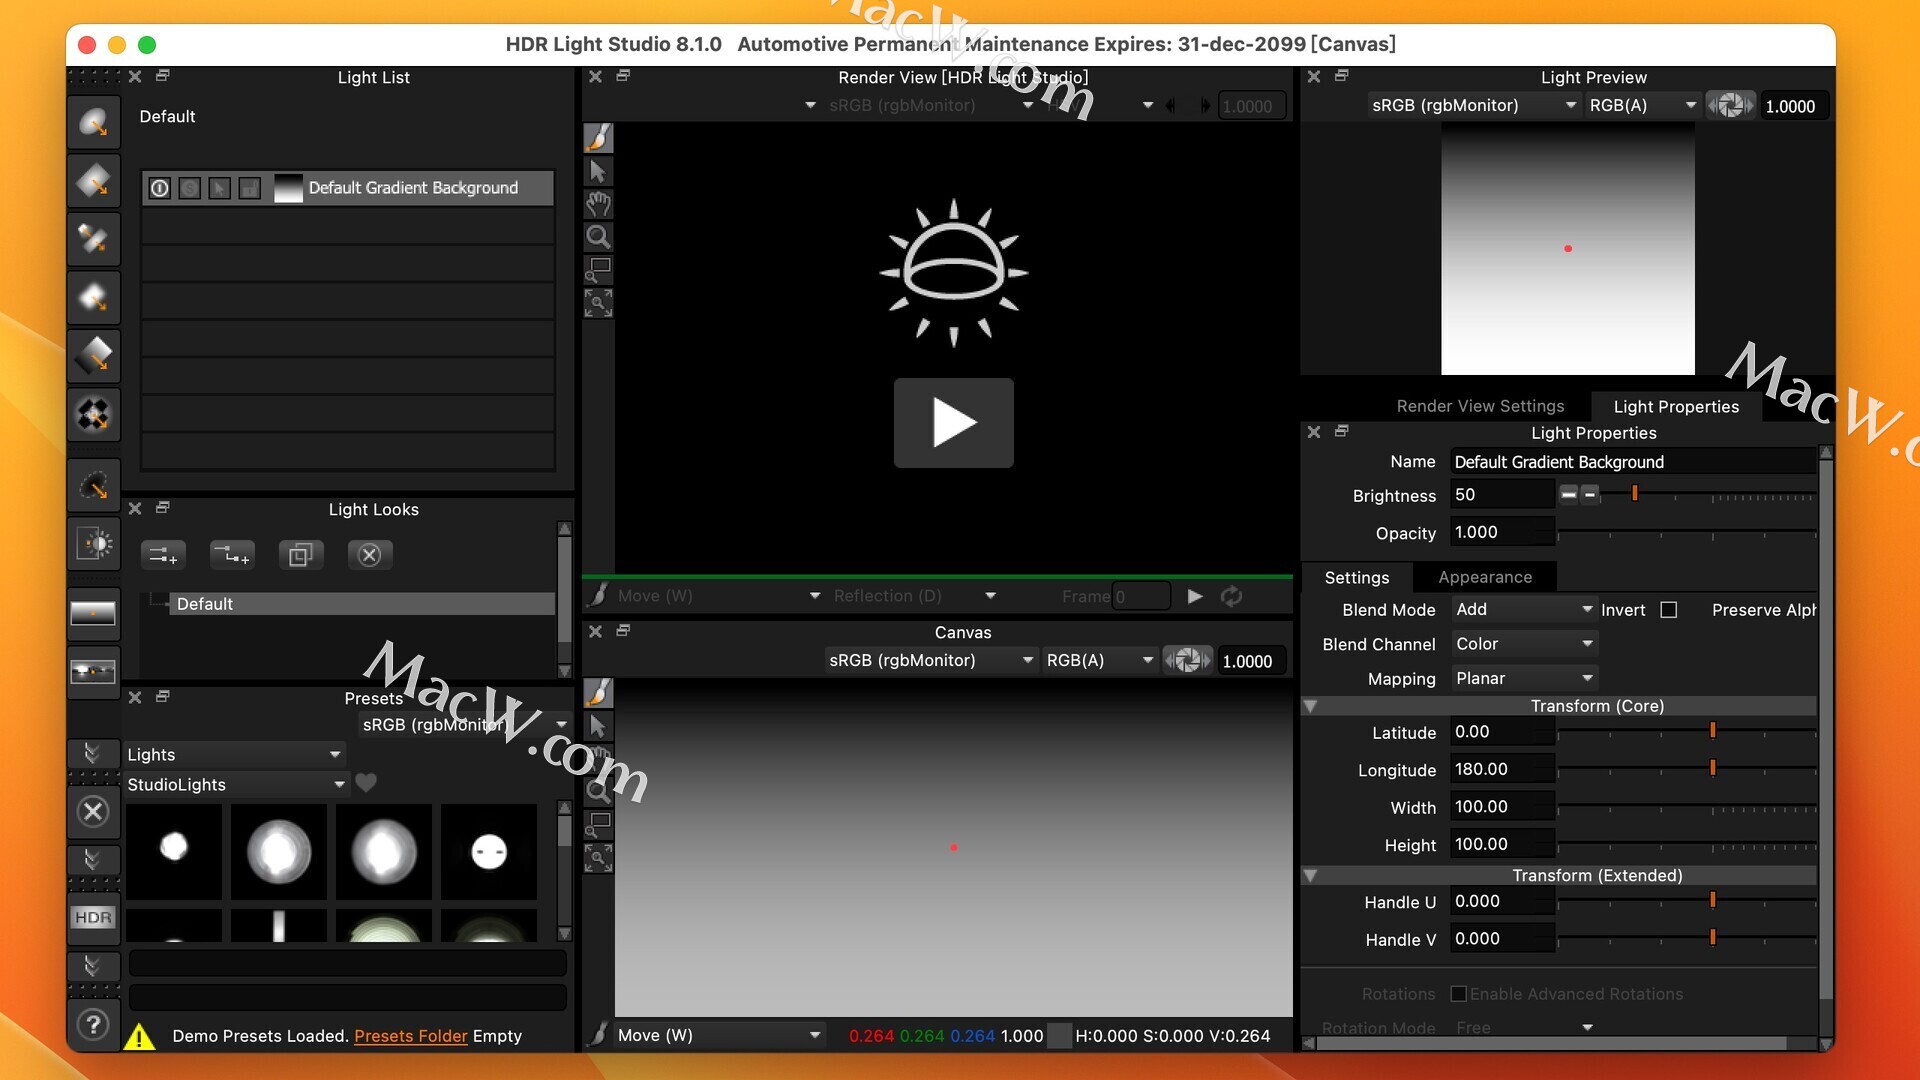Select magnifier zoom tool in Render View
This screenshot has width=1920, height=1080.
(598, 237)
